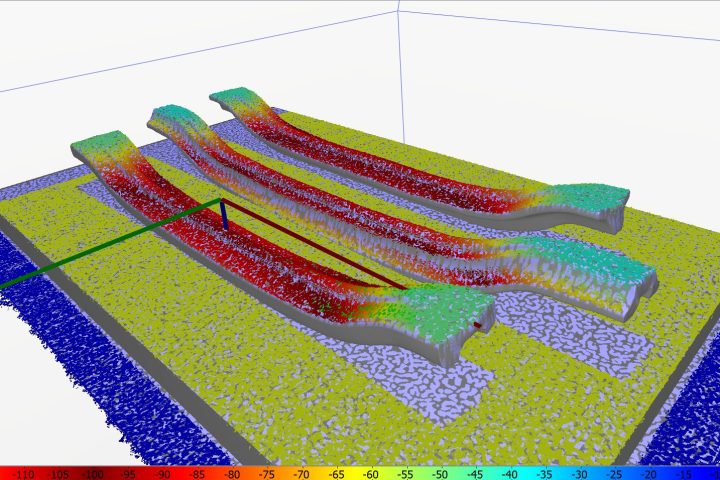Select the short blue vertical axis

[225, 216]
